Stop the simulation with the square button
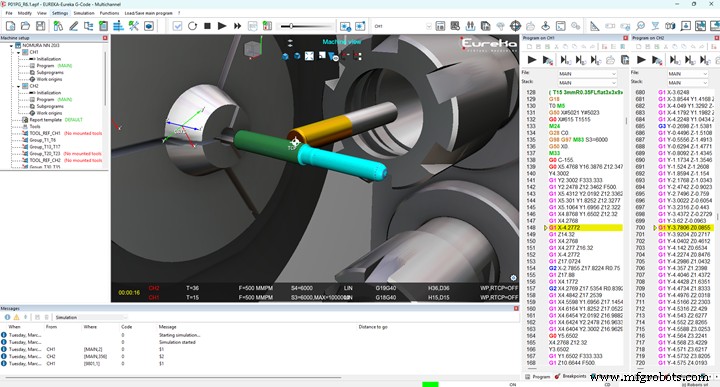 tap(207, 26)
